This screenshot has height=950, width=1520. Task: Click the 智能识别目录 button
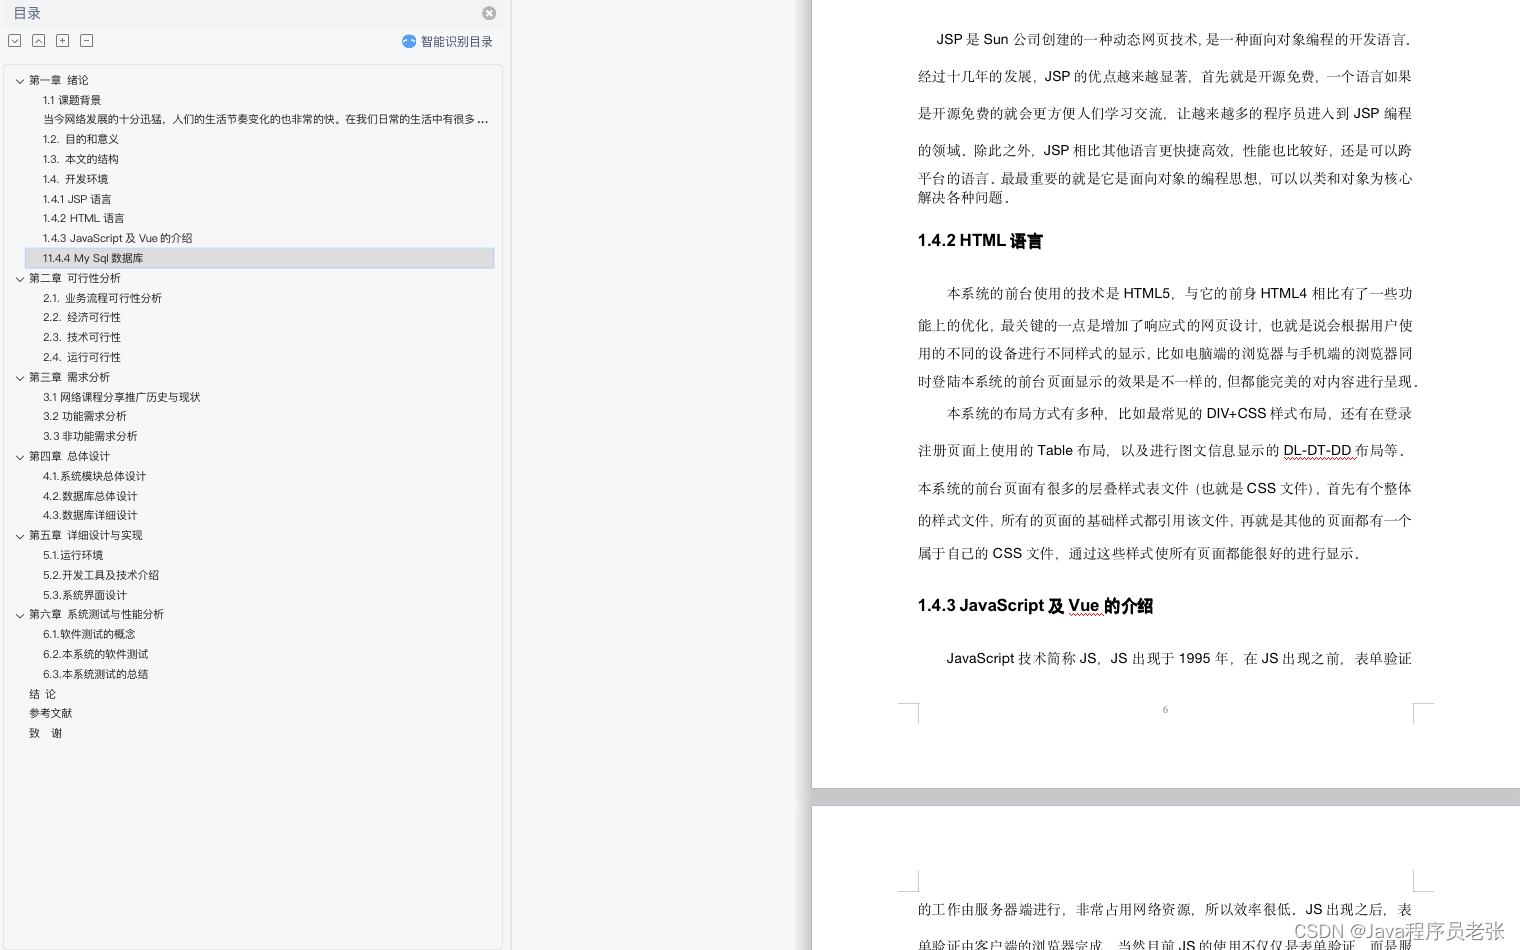pos(447,42)
